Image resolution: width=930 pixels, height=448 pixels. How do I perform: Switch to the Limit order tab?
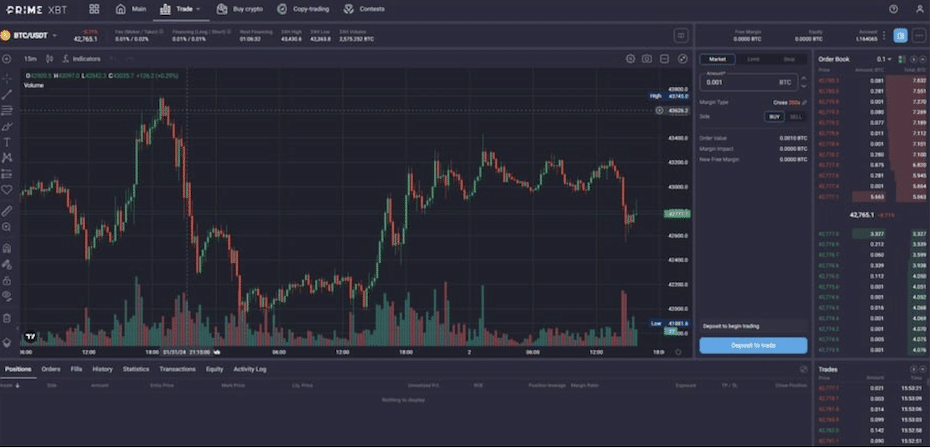pyautogui.click(x=753, y=59)
